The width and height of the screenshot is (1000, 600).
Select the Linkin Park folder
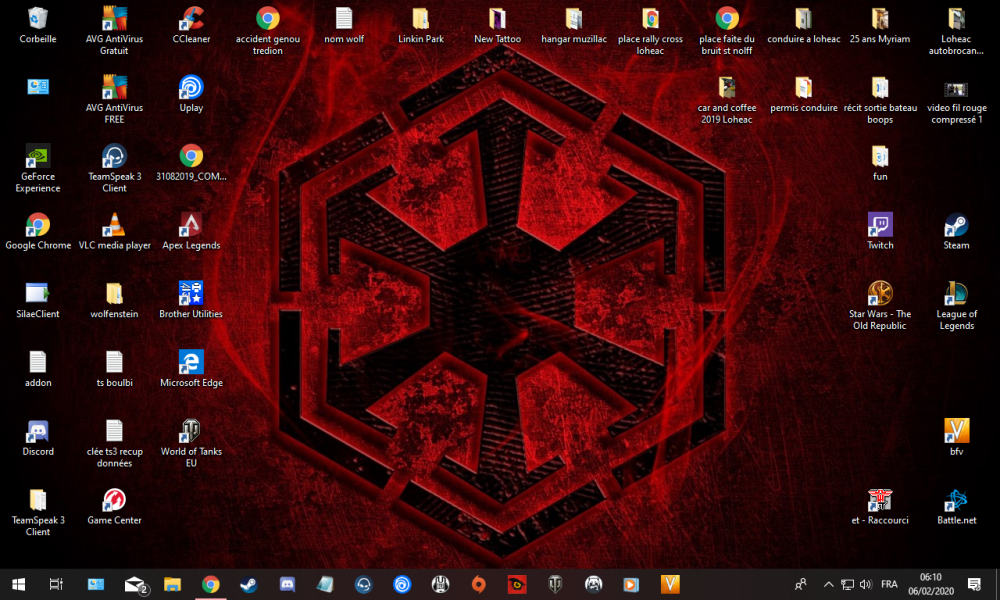pyautogui.click(x=420, y=26)
